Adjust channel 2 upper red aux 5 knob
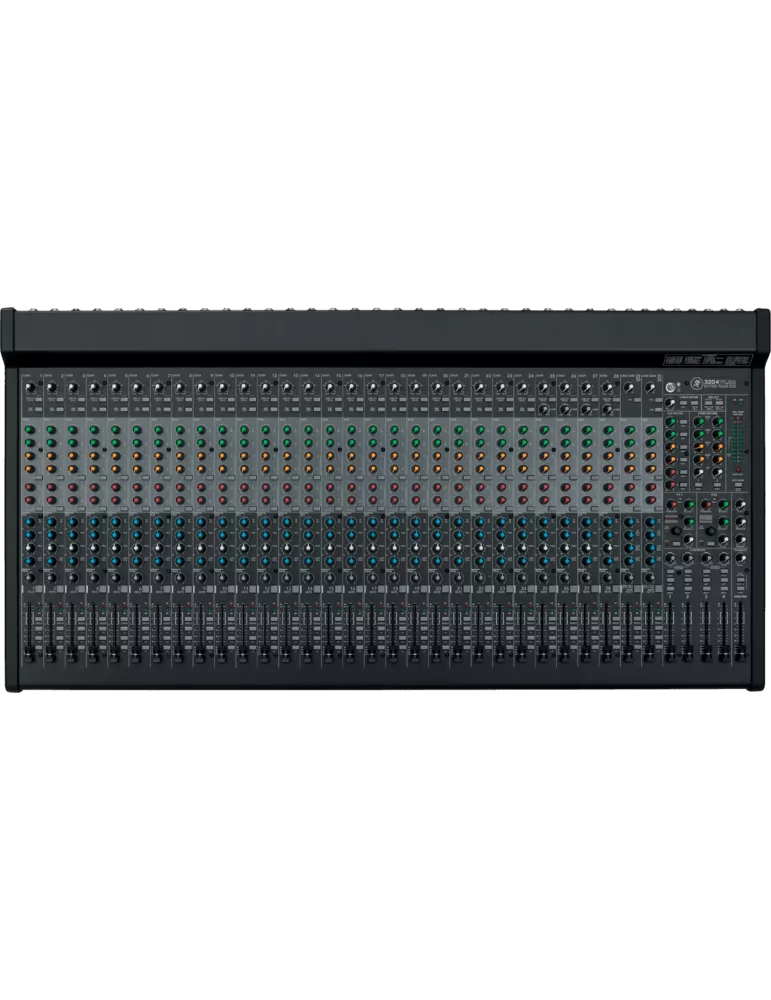Image resolution: width=771 pixels, height=1000 pixels. [50, 487]
